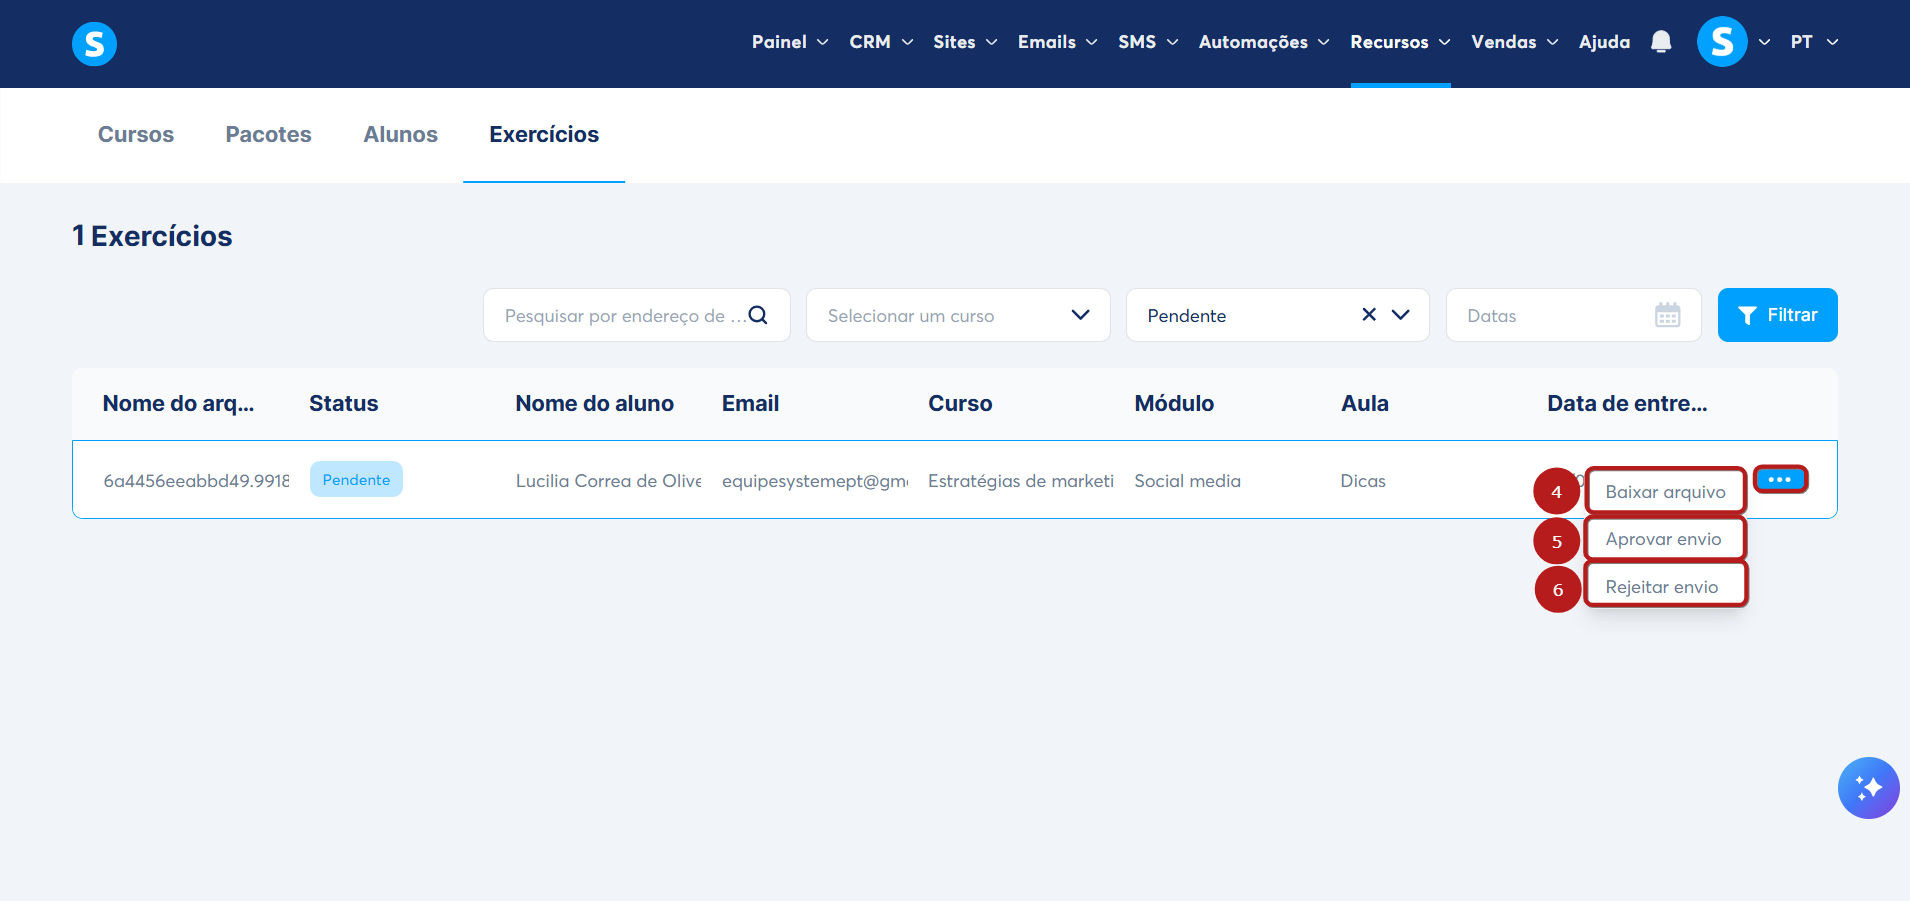This screenshot has height=901, width=1910.
Task: Expand the Emails menu
Action: coord(1058,42)
